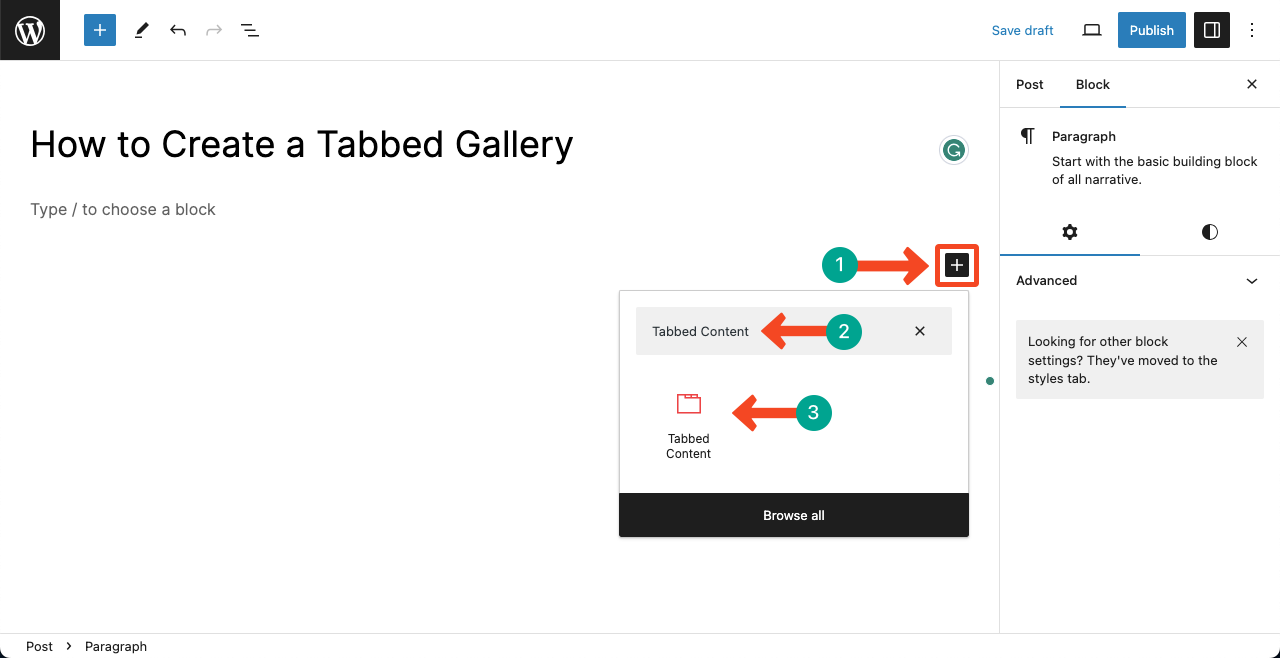Undo the last change with the undo arrow

pos(177,30)
